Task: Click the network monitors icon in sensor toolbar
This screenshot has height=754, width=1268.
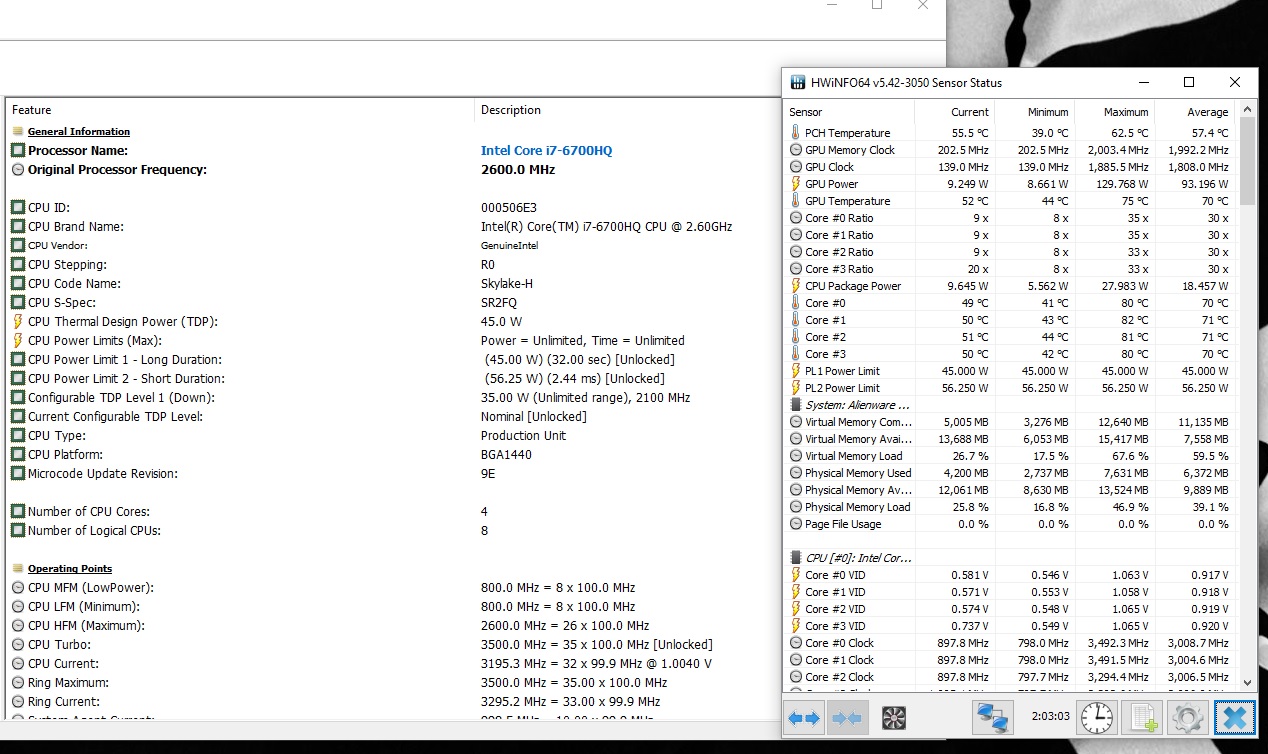Action: [x=993, y=717]
